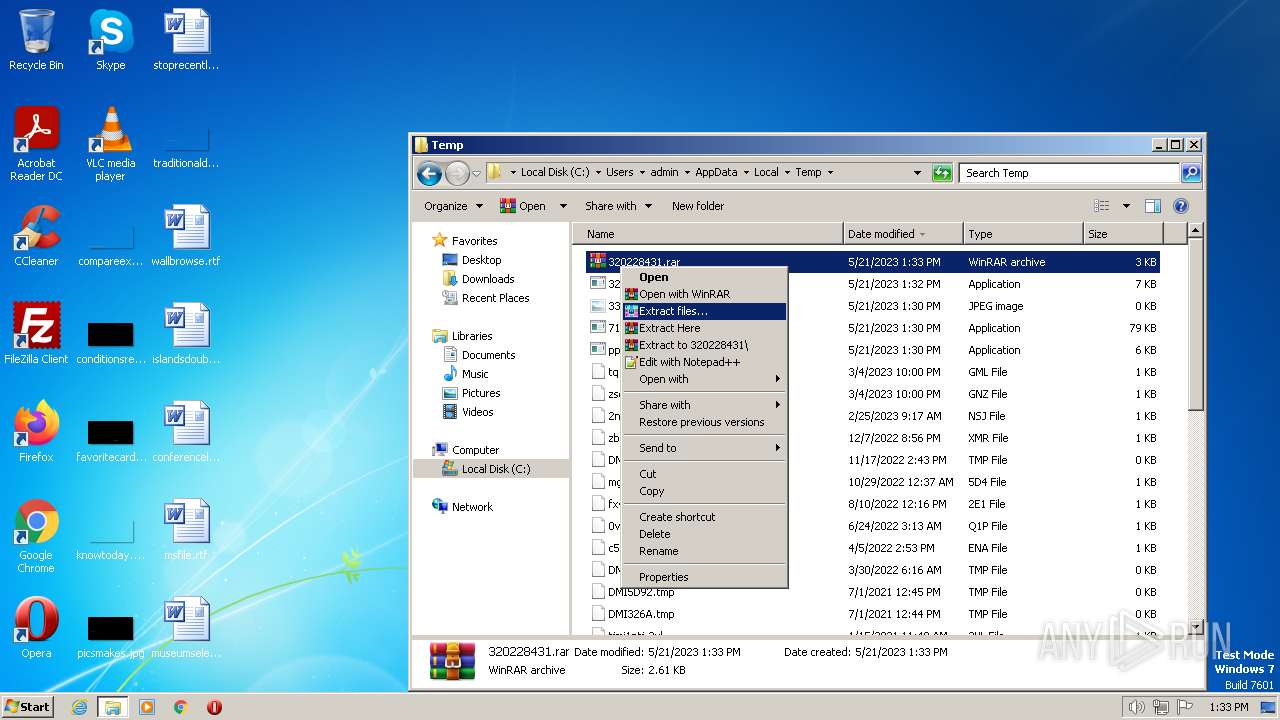Select Recent Places in Favorites
Image resolution: width=1280 pixels, height=720 pixels.
pos(495,298)
